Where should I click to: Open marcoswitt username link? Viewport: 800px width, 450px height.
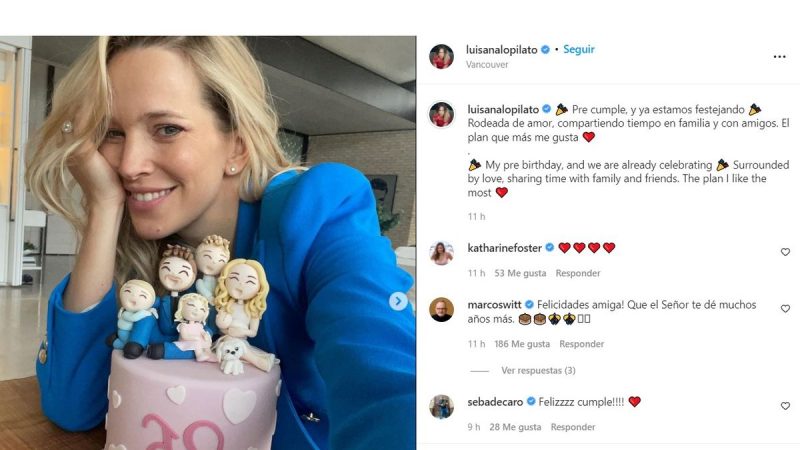[494, 305]
